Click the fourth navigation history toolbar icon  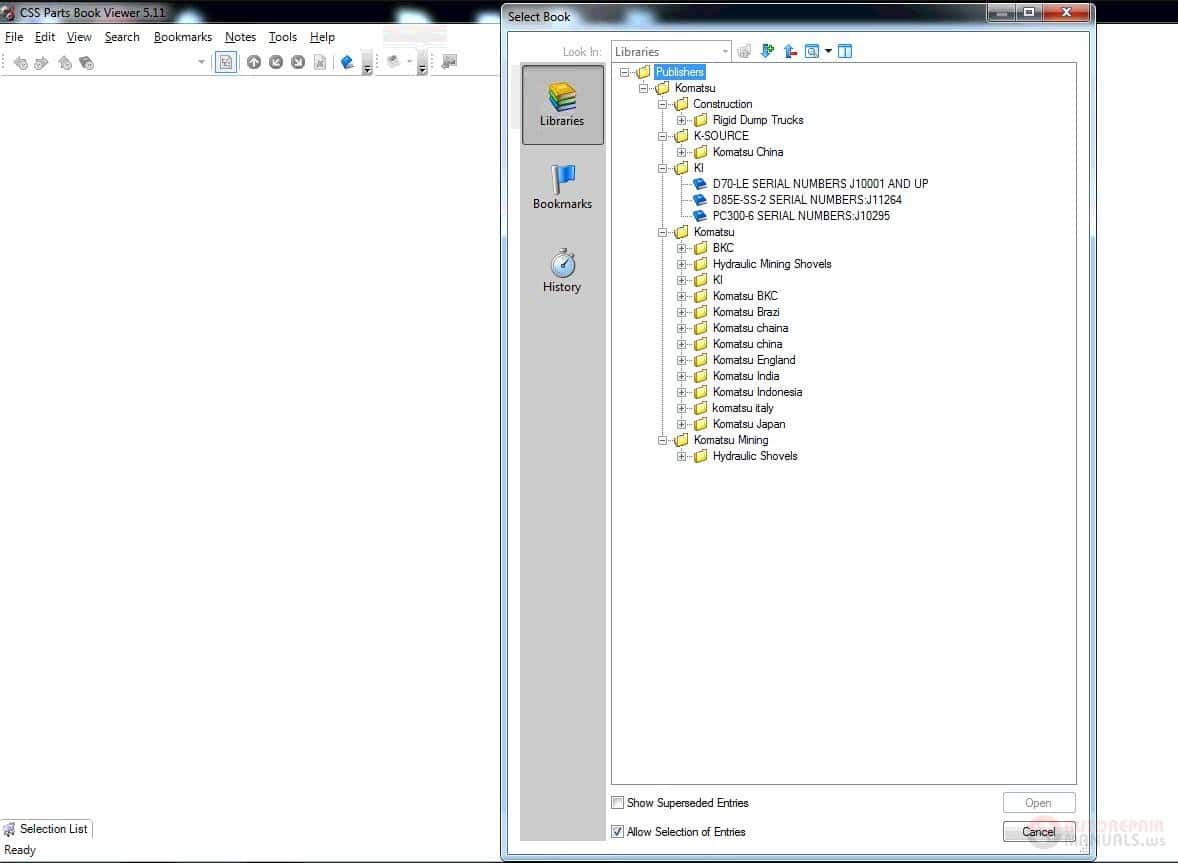point(86,63)
